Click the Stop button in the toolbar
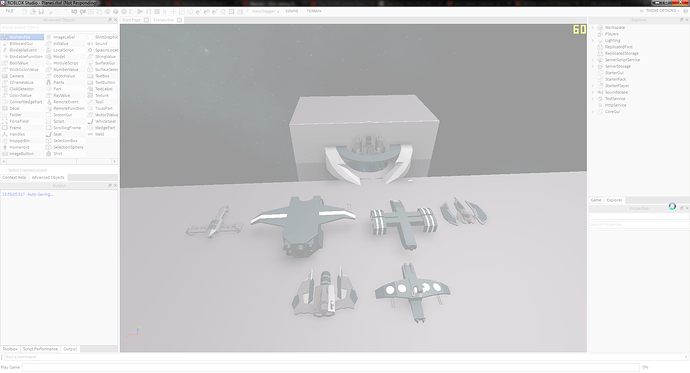 [157, 11]
